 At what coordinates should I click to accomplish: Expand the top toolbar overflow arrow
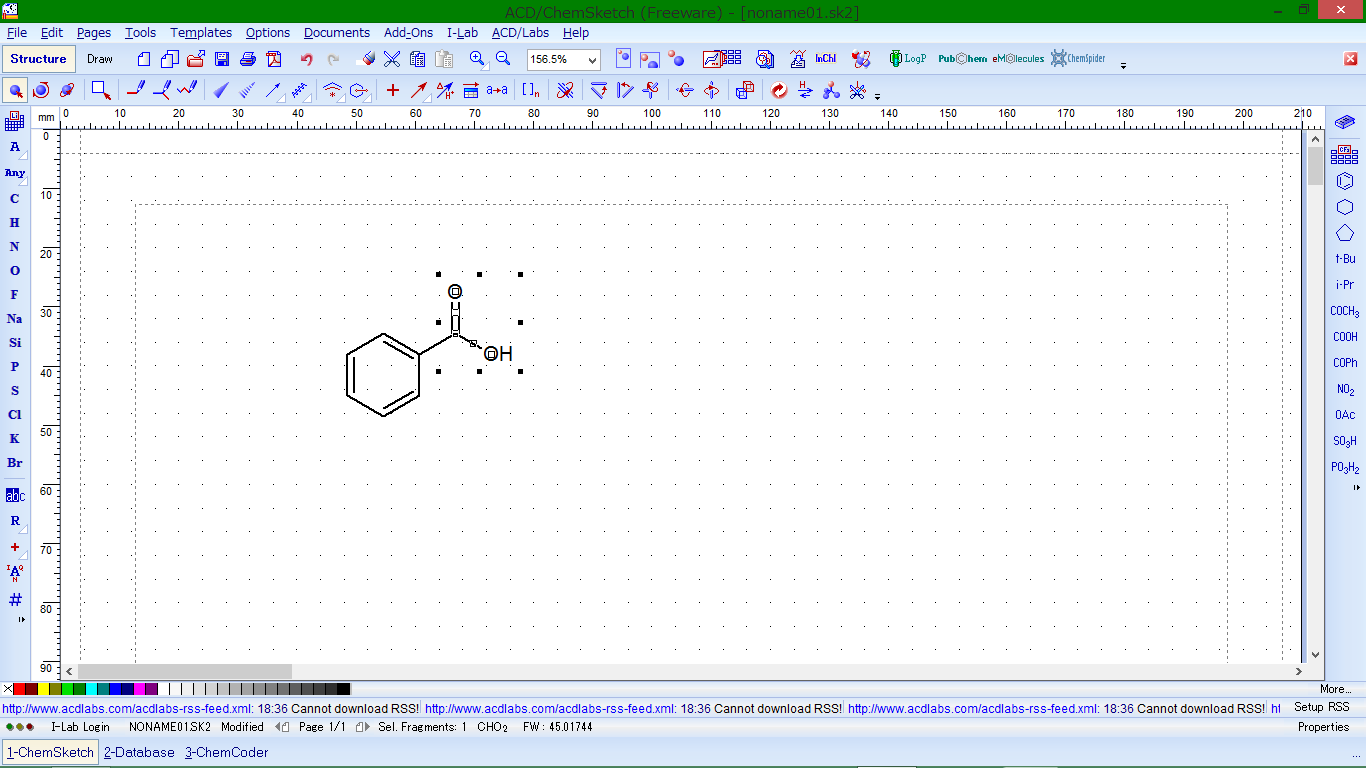1123,66
